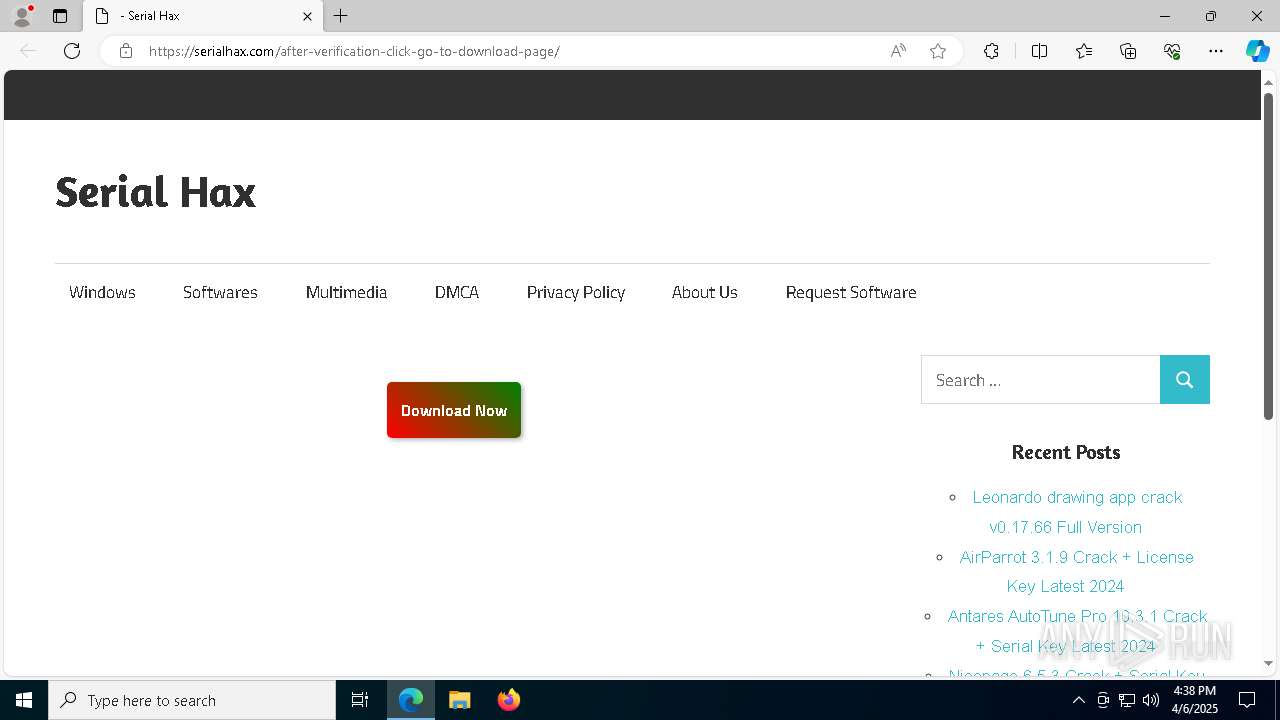Activate Read aloud icon
The image size is (1280, 720).
coord(898,51)
